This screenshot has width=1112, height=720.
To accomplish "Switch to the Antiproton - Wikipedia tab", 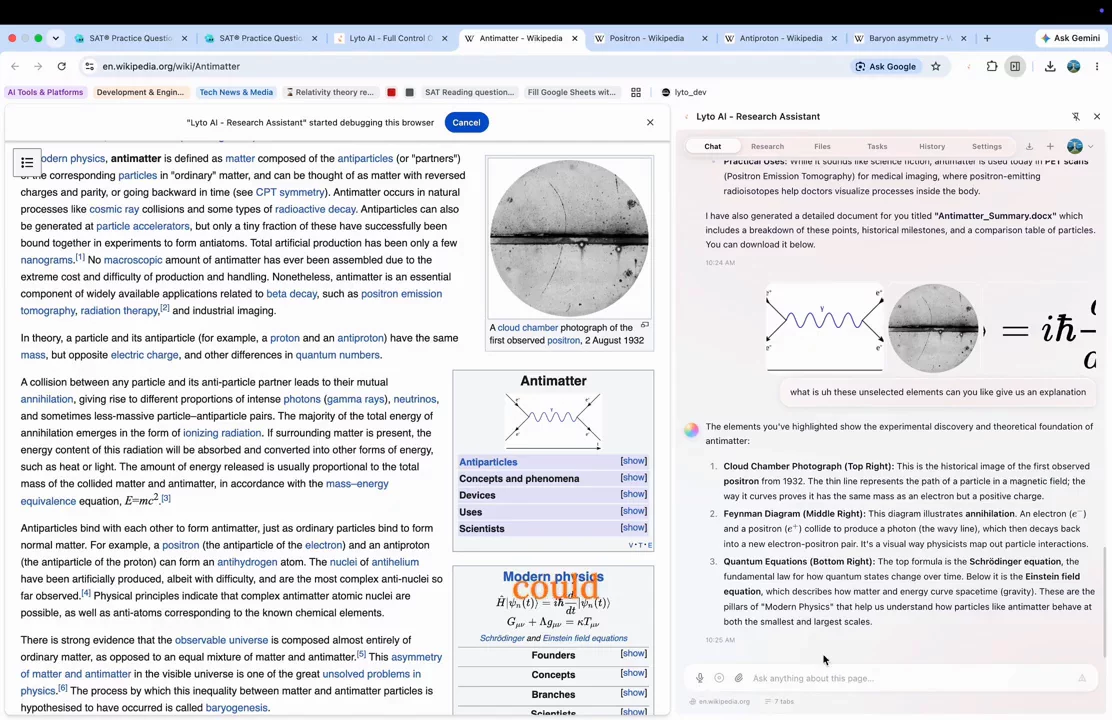I will pyautogui.click(x=781, y=38).
